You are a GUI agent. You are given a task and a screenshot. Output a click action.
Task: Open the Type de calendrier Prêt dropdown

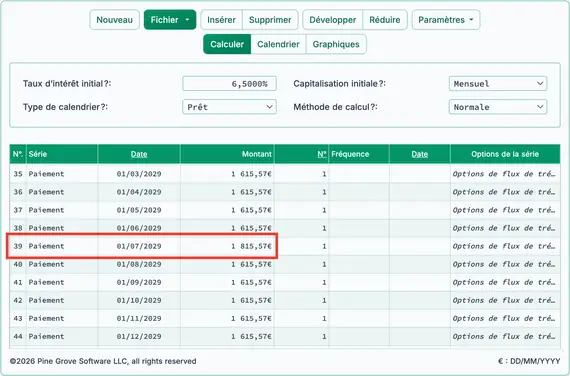click(x=229, y=107)
